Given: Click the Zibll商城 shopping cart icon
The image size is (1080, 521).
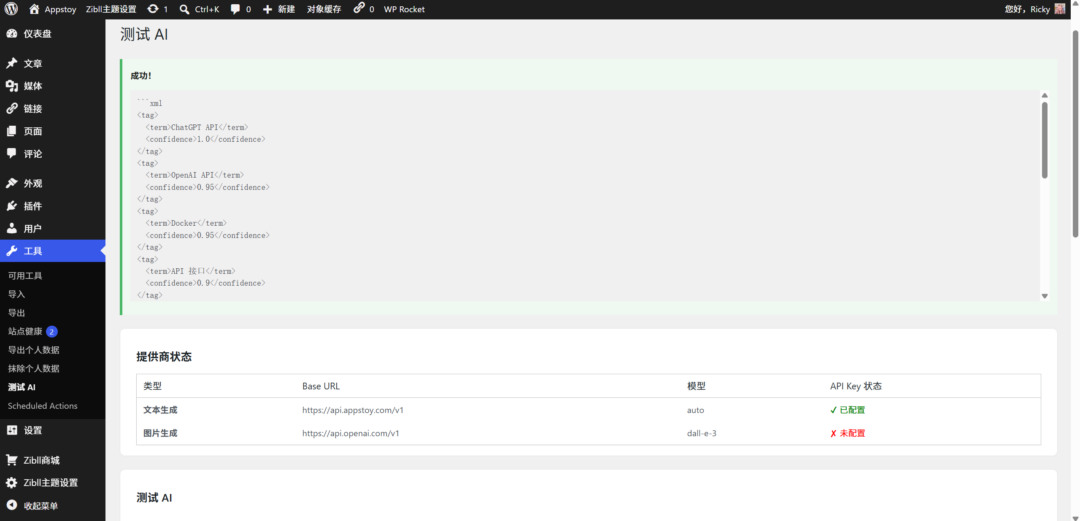Looking at the screenshot, I should (x=12, y=460).
